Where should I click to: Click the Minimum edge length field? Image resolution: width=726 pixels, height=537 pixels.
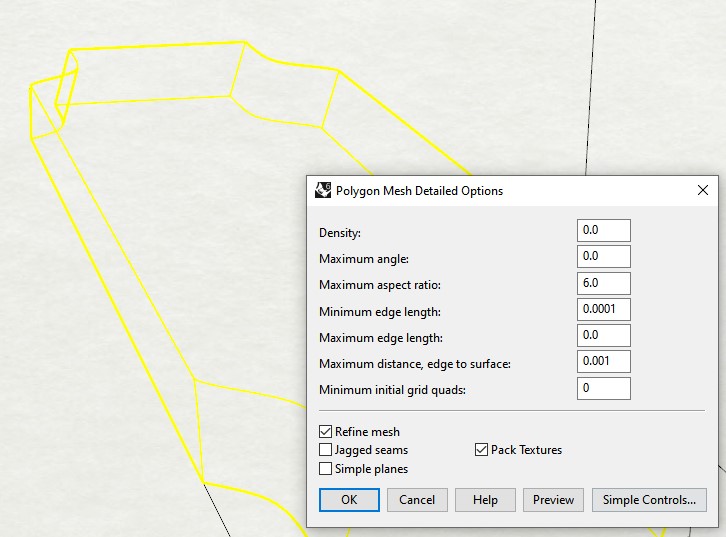click(x=604, y=310)
